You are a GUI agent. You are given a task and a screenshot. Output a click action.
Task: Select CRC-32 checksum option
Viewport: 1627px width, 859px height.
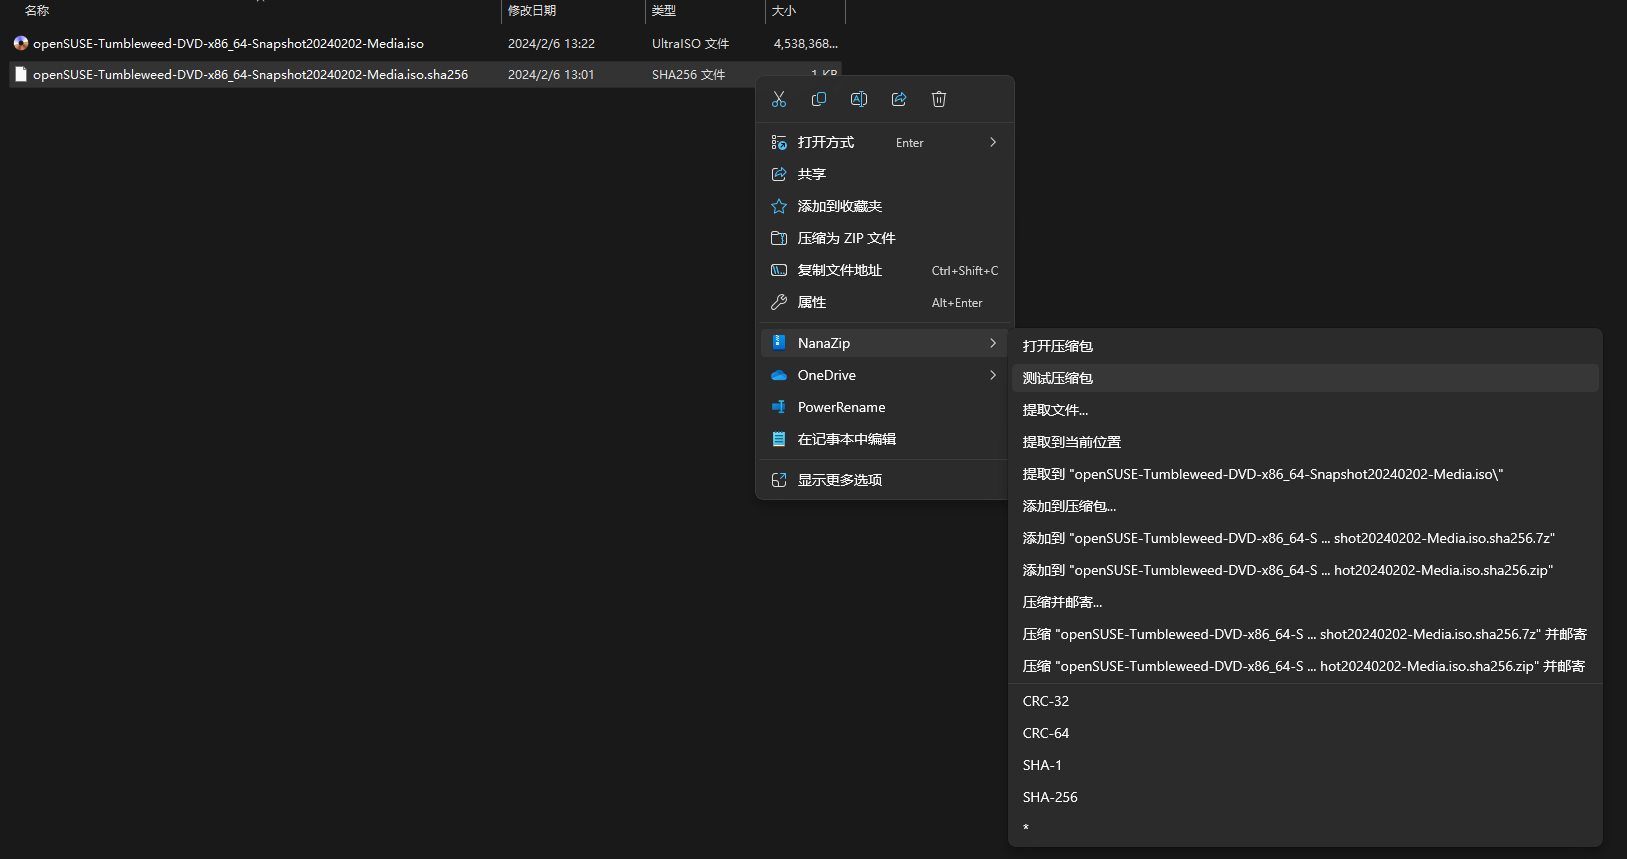(x=1046, y=701)
